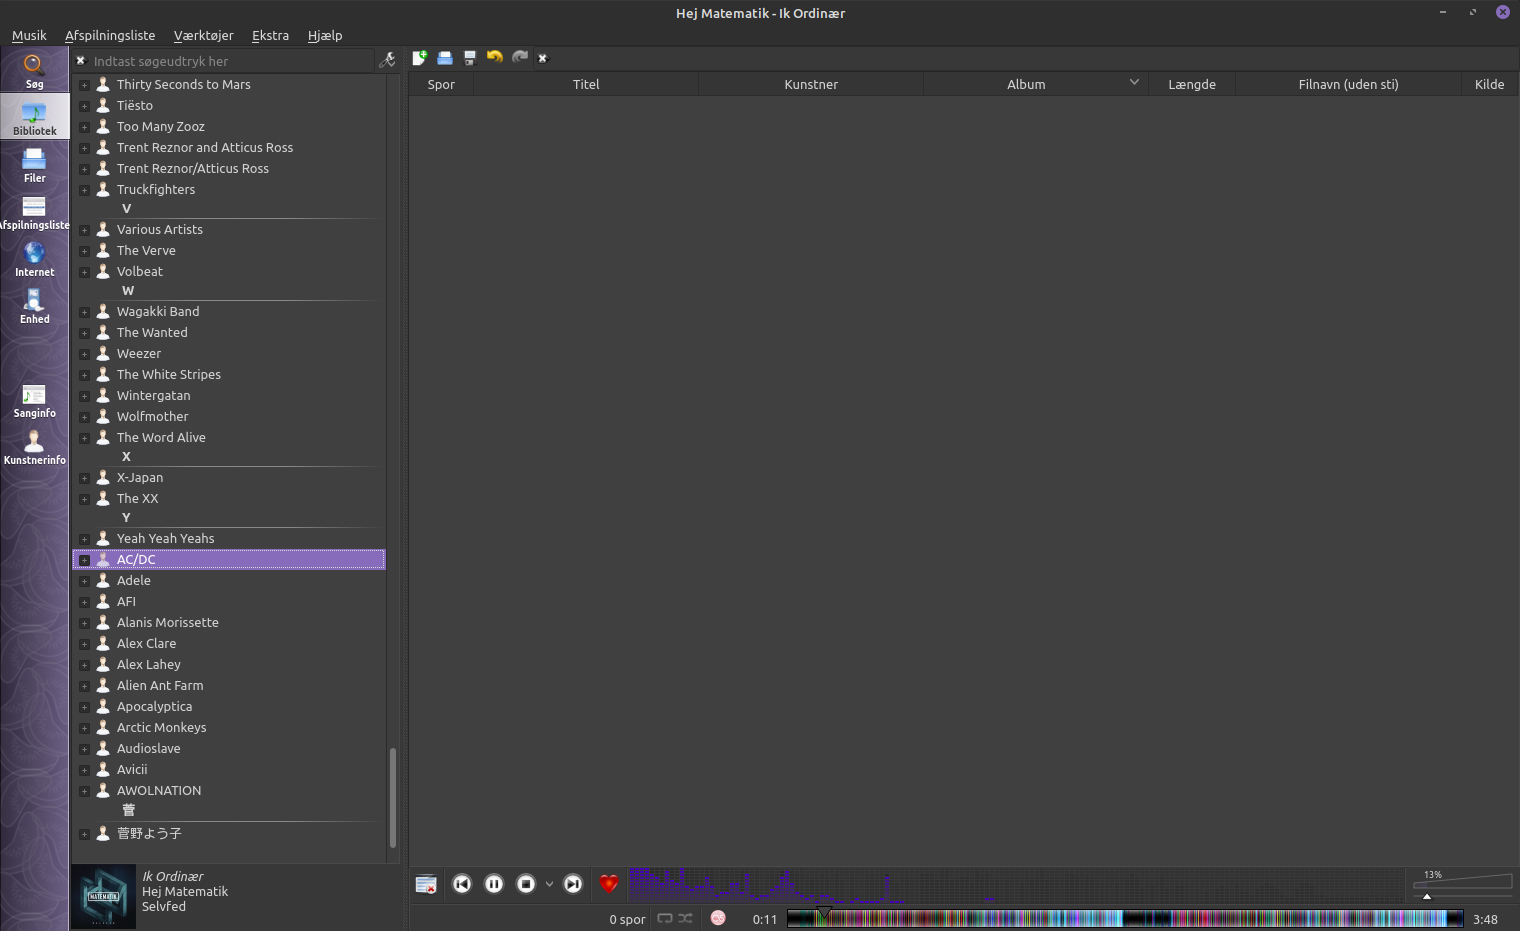Clear the current playlist
The height and width of the screenshot is (931, 1520).
(543, 58)
